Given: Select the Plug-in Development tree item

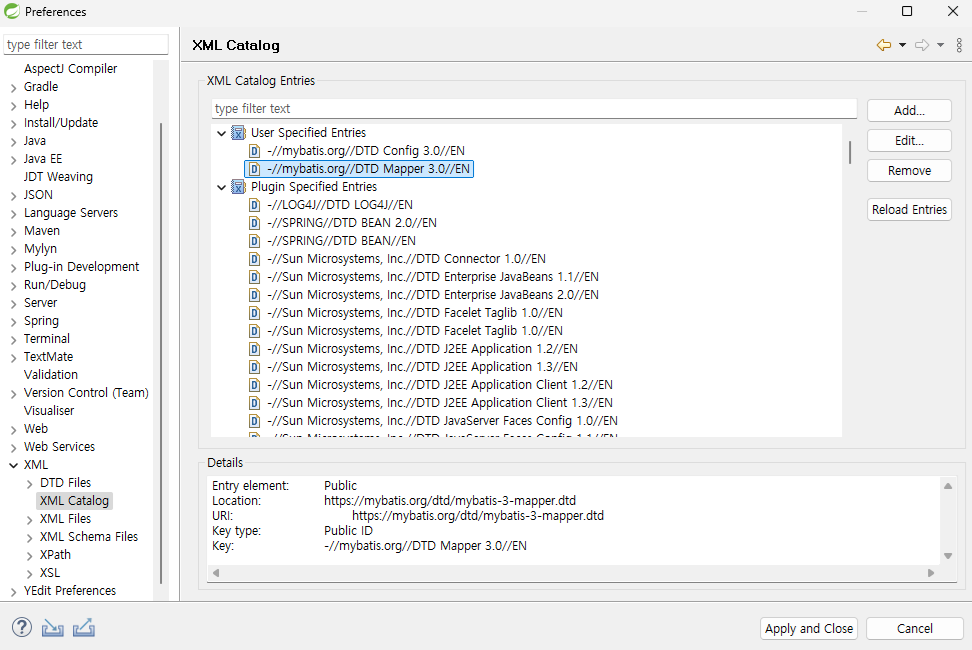Looking at the screenshot, I should coord(81,266).
